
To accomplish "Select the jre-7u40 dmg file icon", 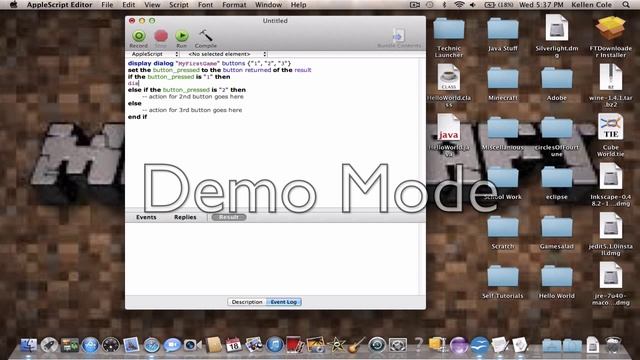I will 611,284.
